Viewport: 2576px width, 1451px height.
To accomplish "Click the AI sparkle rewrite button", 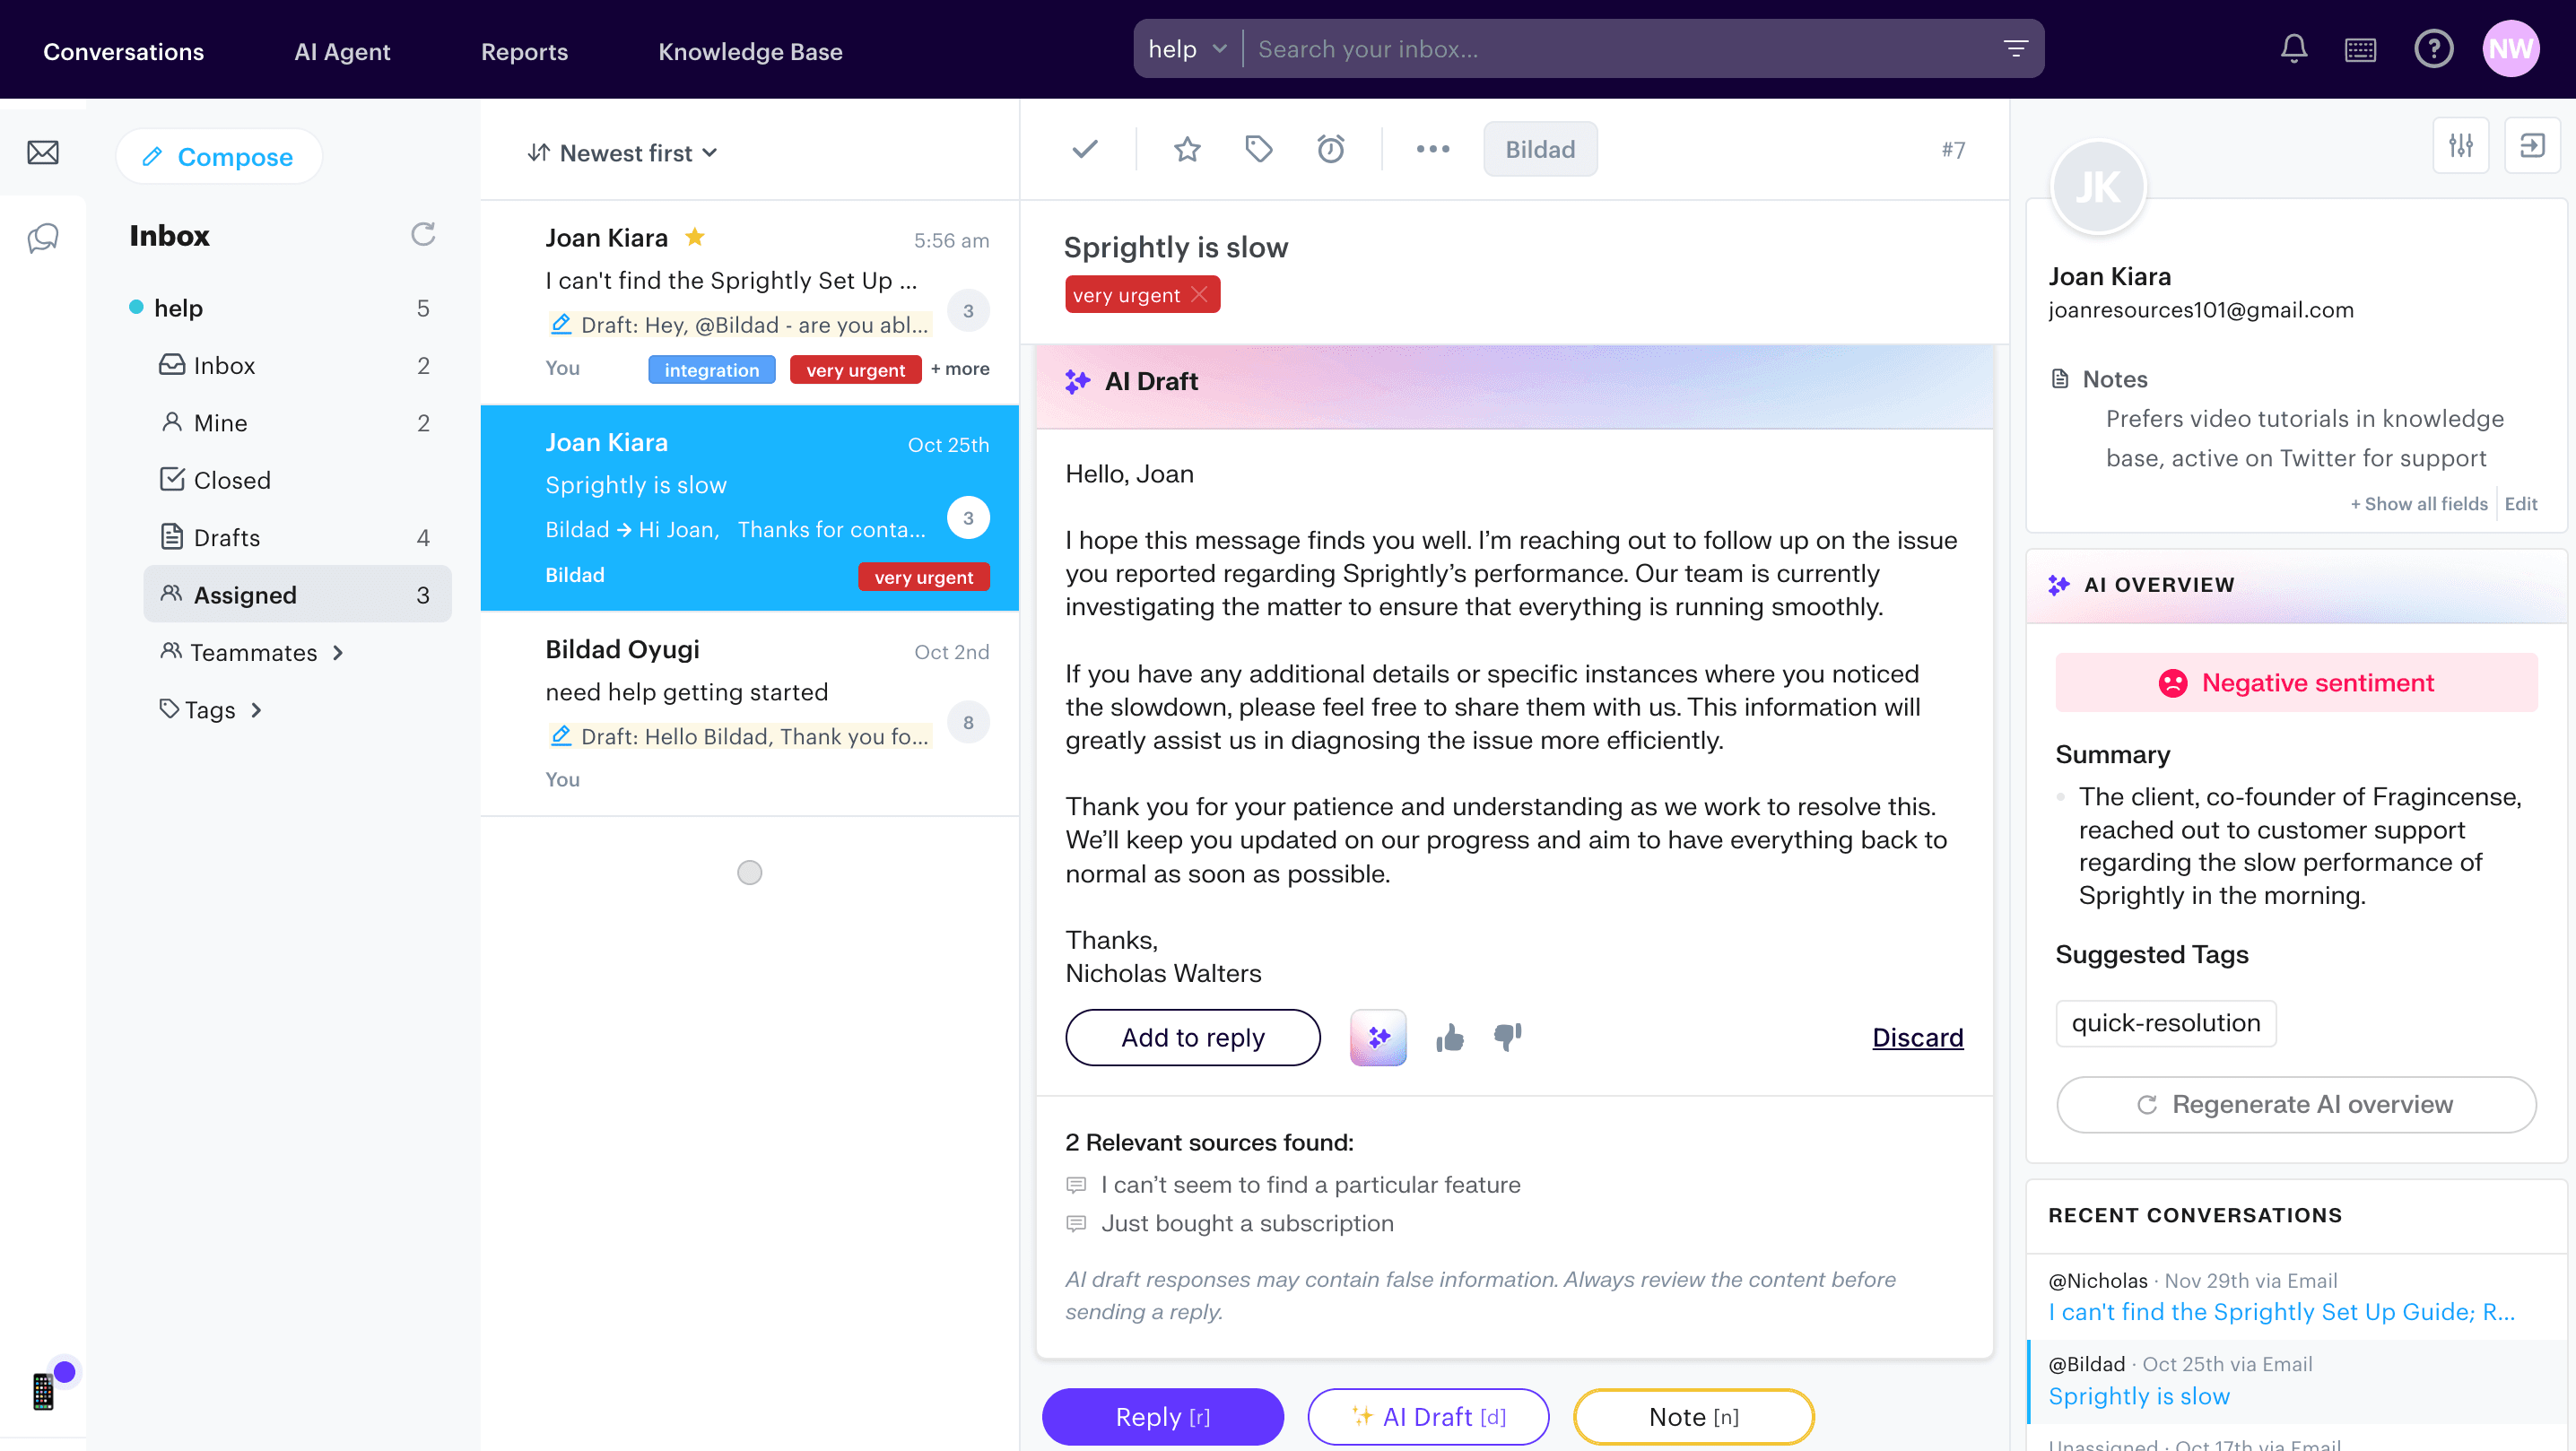I will 1378,1037.
